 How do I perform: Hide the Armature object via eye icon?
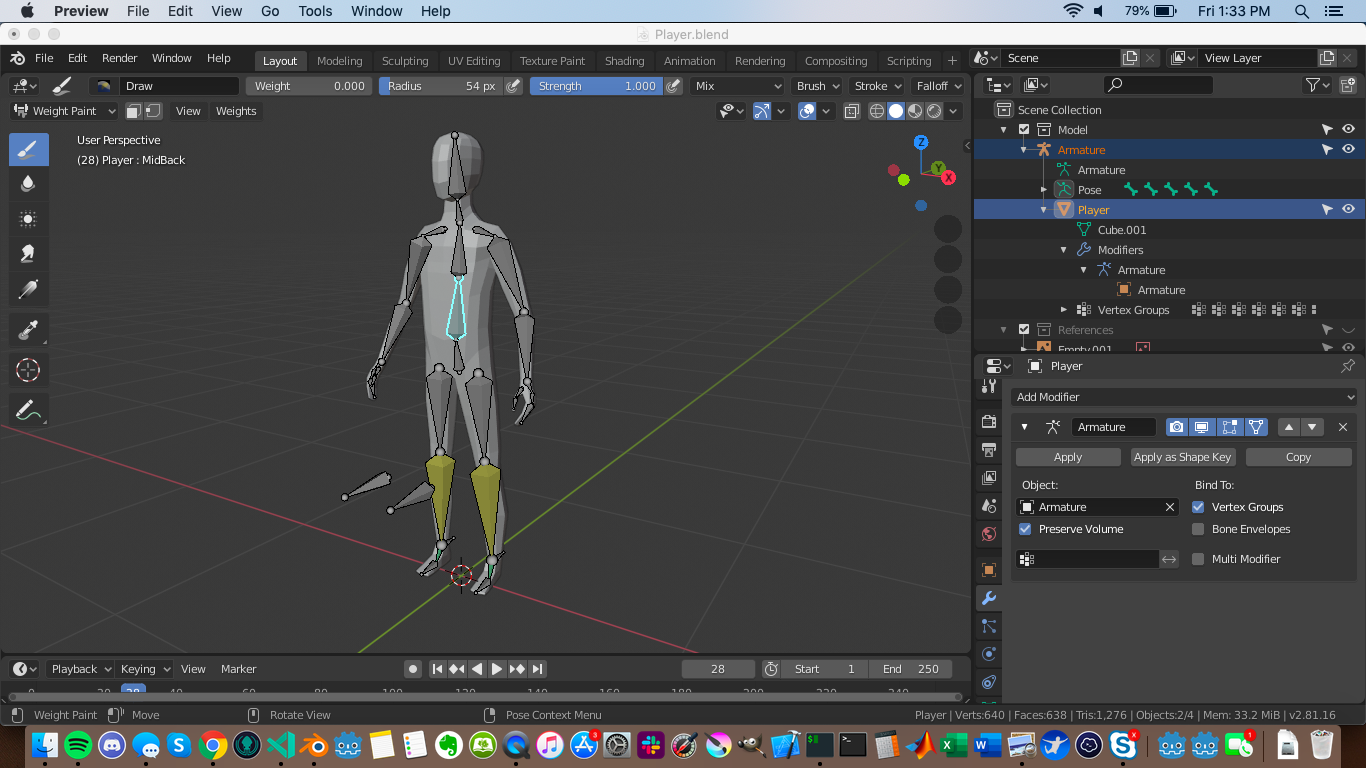pyautogui.click(x=1348, y=149)
